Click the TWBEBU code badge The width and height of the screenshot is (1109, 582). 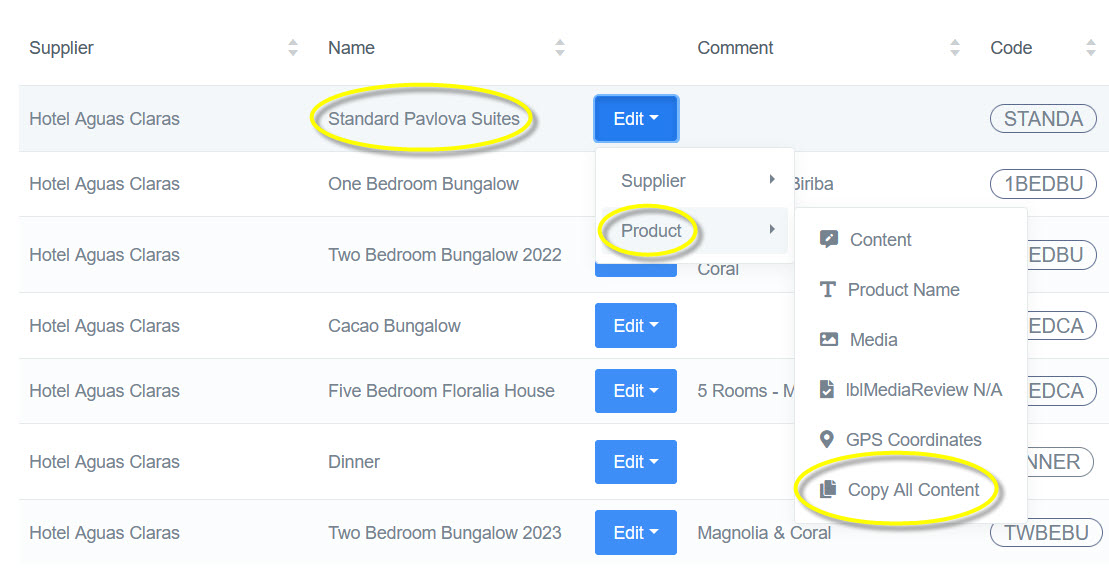point(1045,533)
